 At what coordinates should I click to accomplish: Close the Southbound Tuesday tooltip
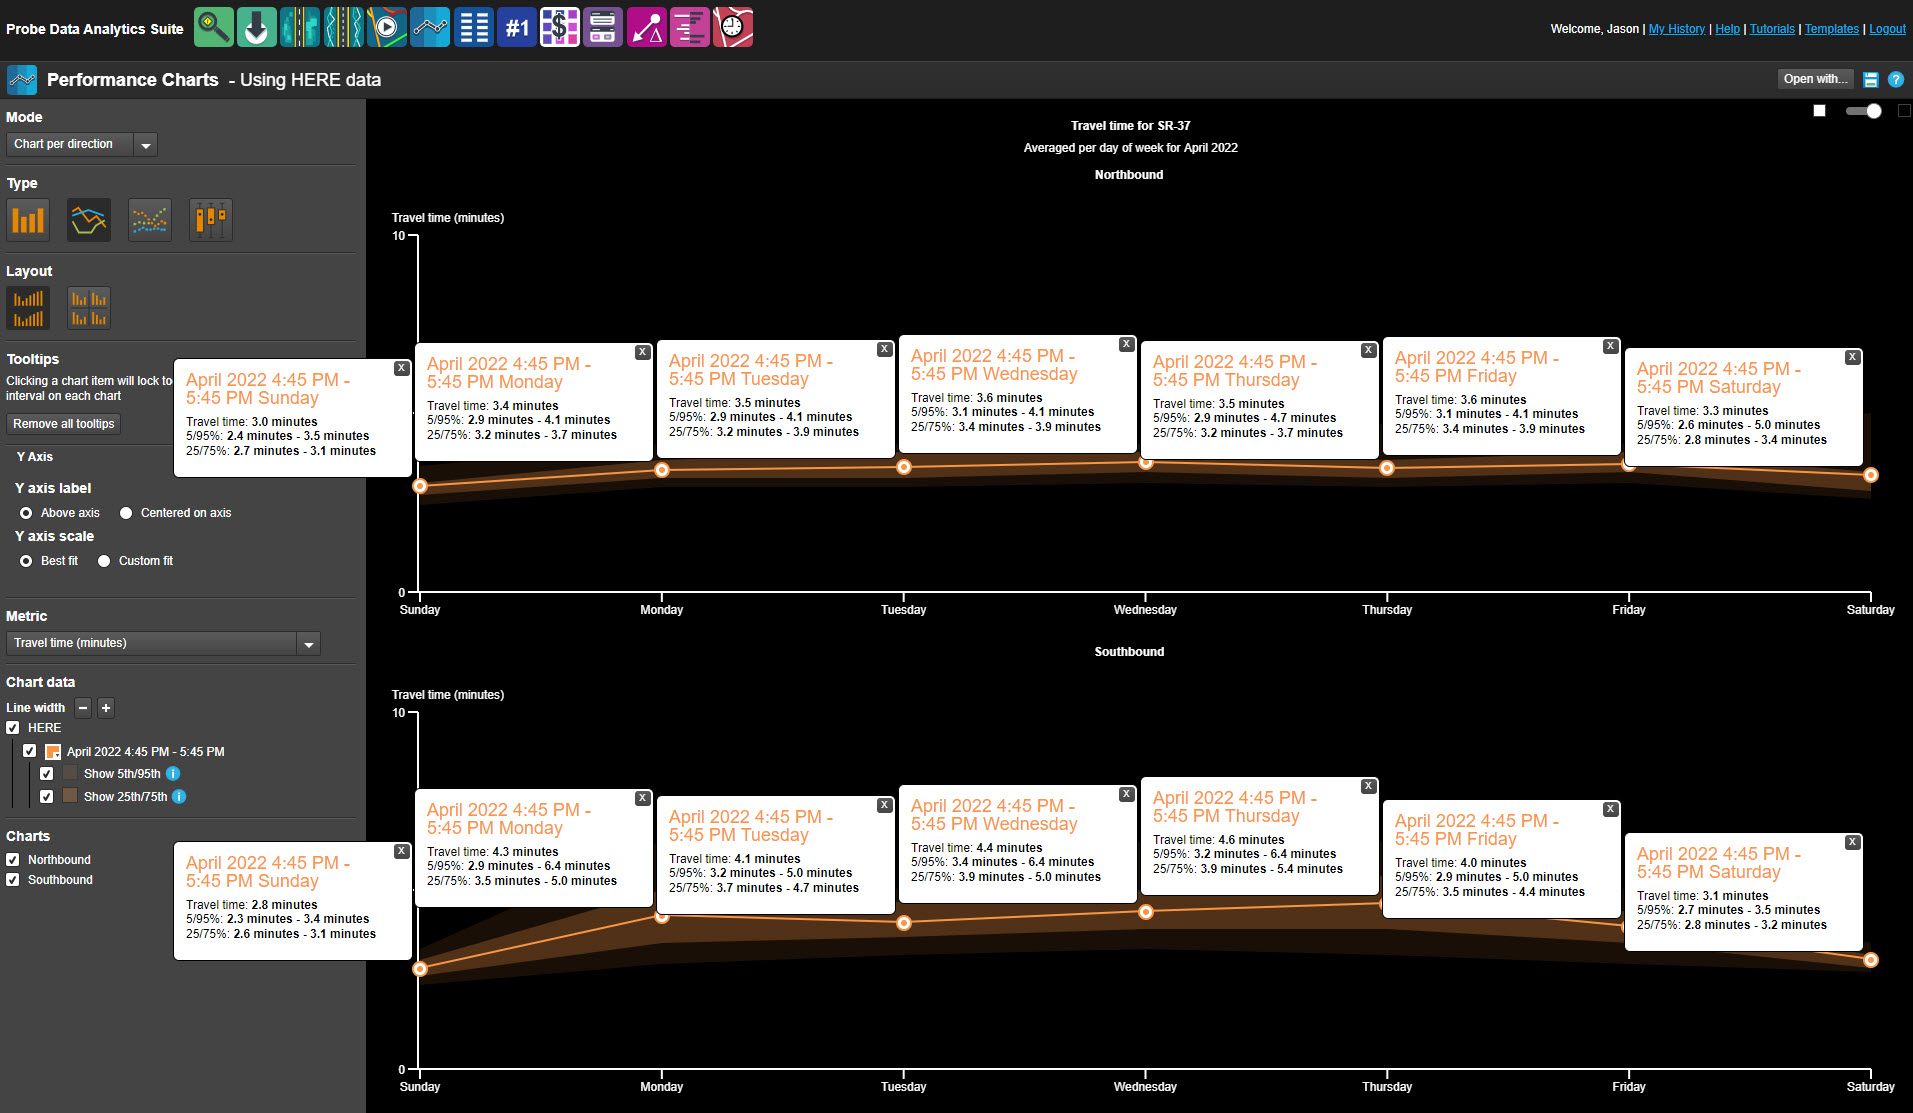click(884, 805)
